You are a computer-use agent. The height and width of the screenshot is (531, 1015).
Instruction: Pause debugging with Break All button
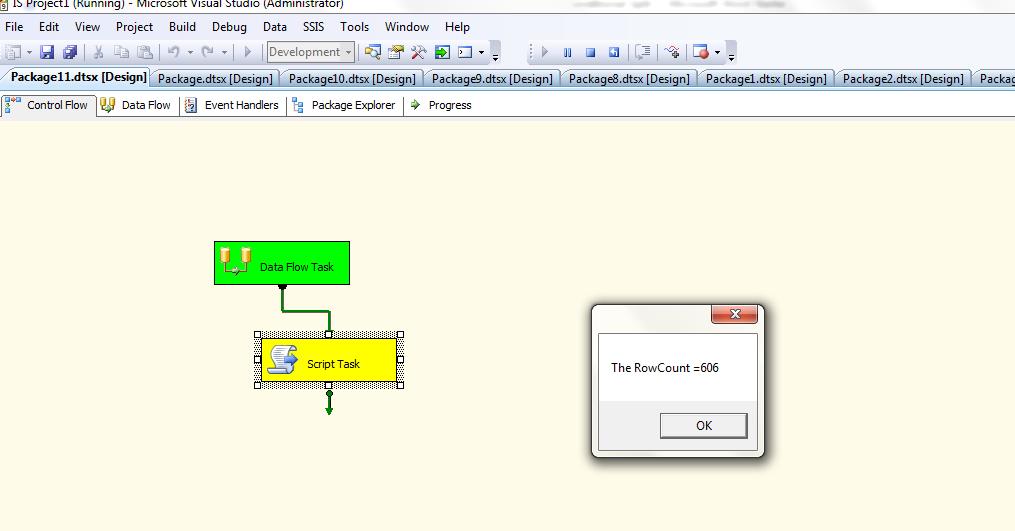pyautogui.click(x=567, y=52)
